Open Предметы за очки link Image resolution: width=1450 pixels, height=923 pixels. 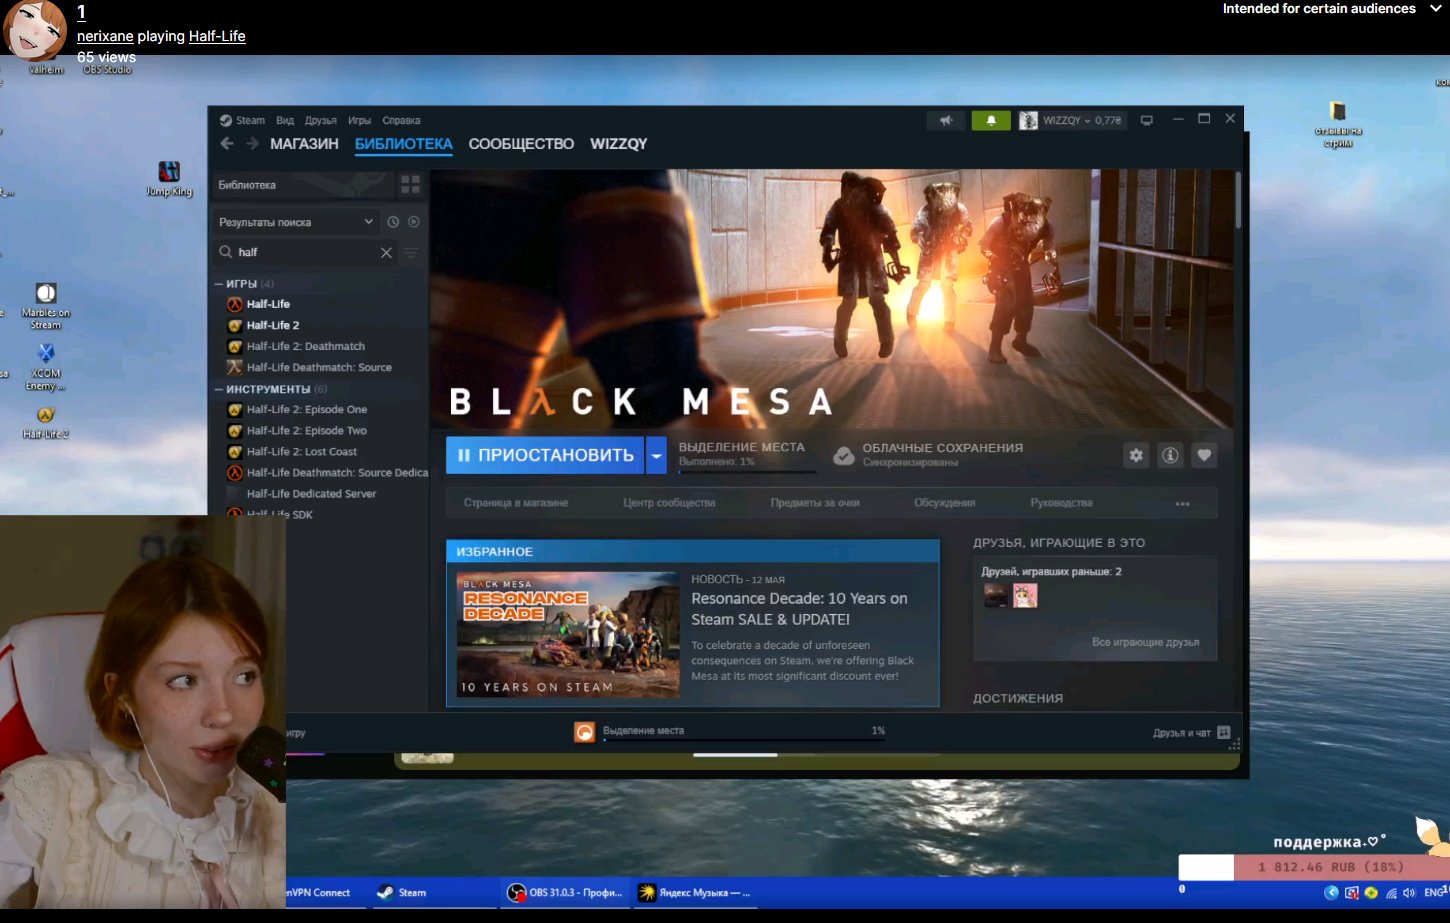pos(815,503)
